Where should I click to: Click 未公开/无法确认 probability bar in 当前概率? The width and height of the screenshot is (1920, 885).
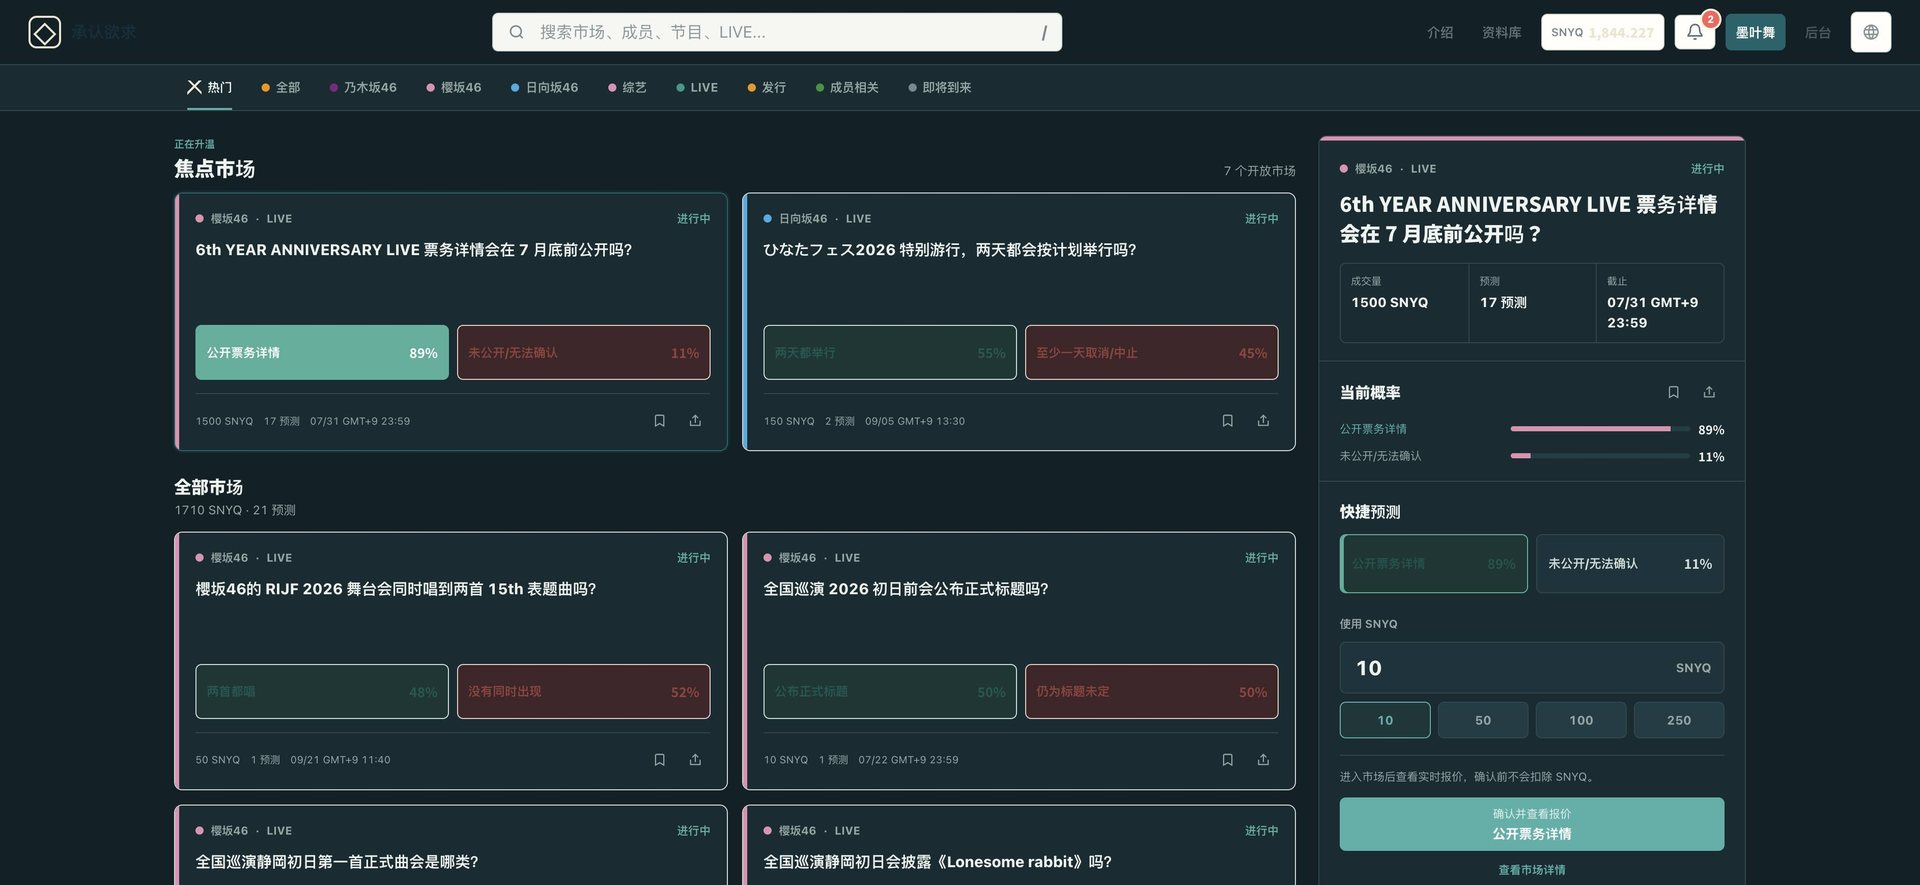(x=1600, y=456)
